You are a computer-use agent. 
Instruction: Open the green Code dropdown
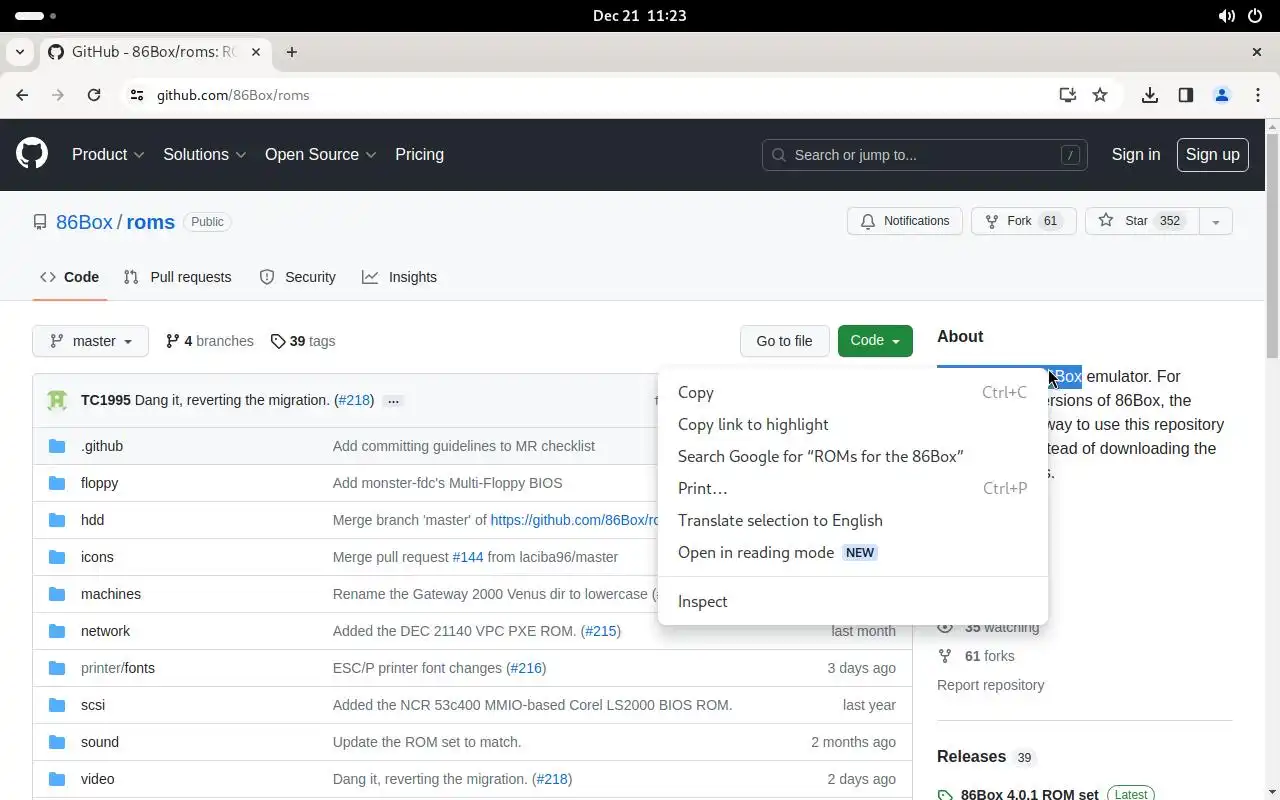pyautogui.click(x=875, y=341)
